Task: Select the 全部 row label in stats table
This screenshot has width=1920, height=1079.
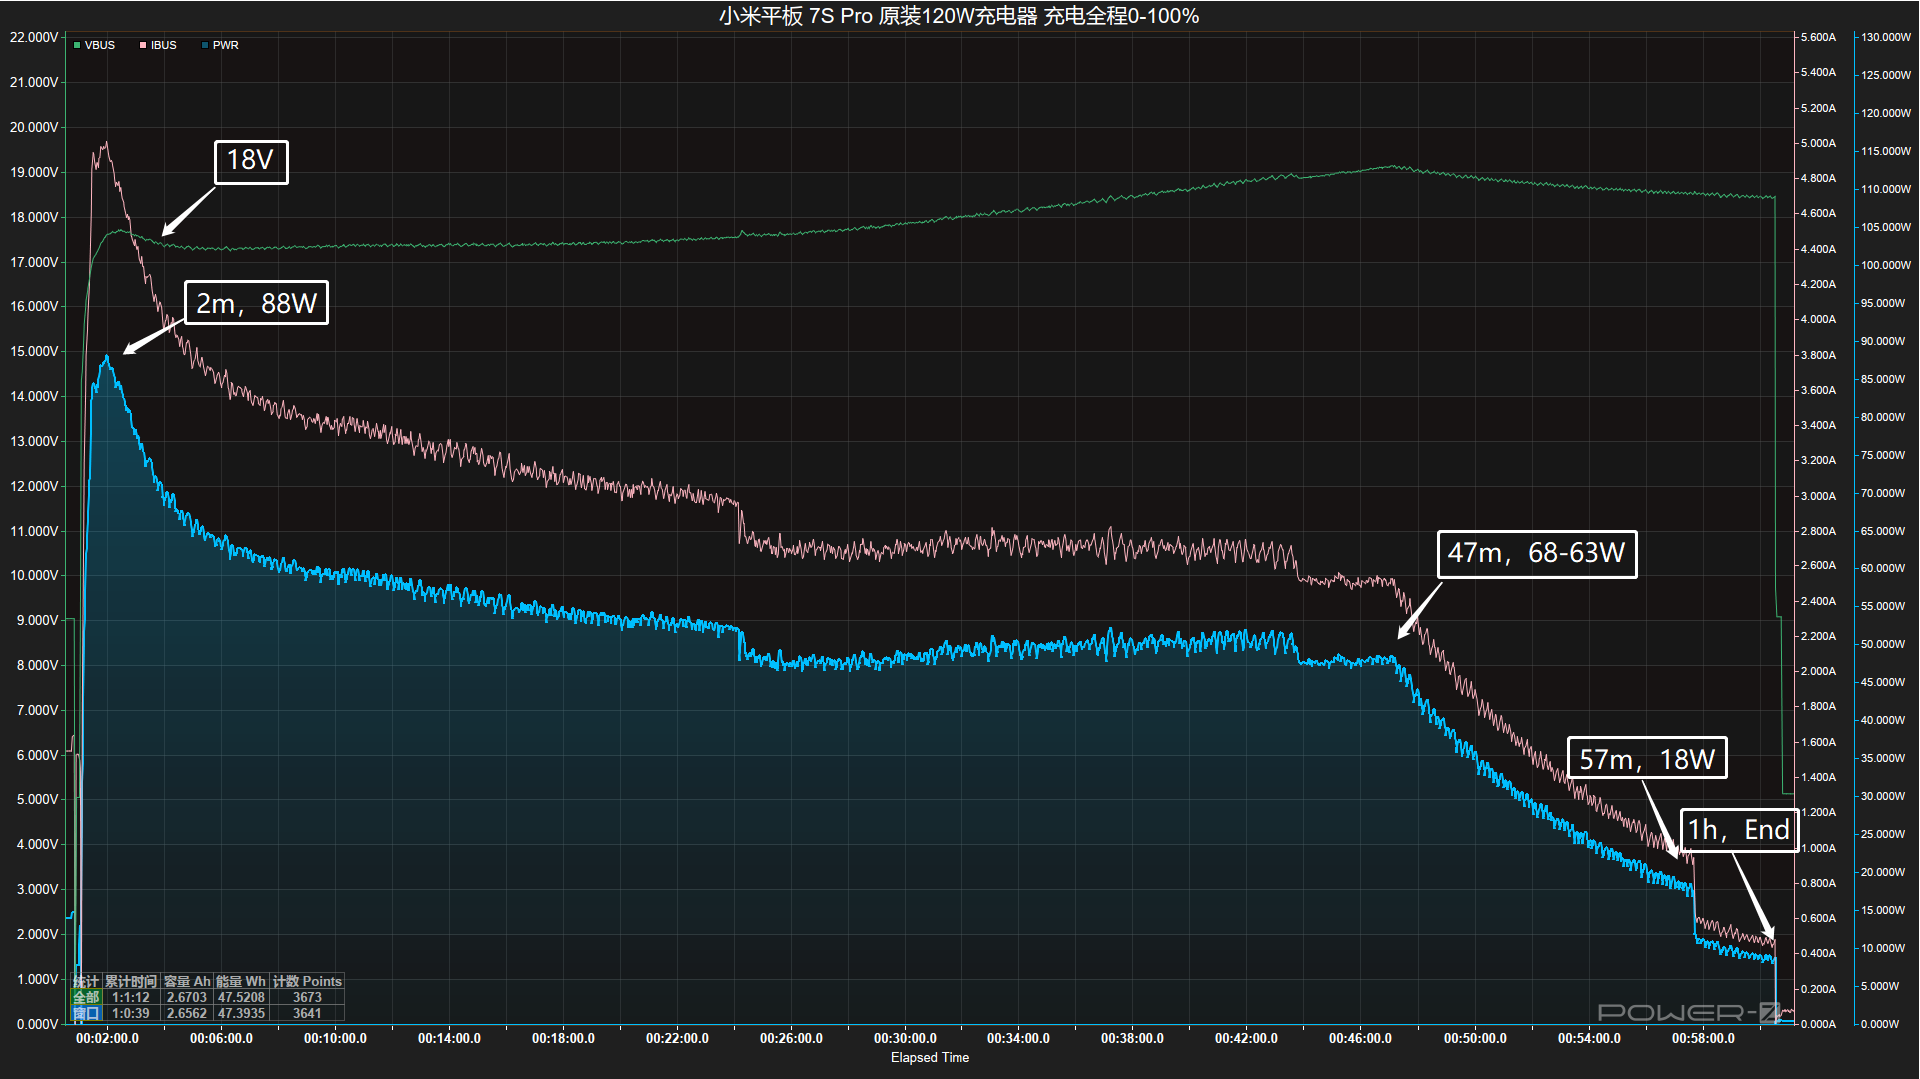Action: 86,997
